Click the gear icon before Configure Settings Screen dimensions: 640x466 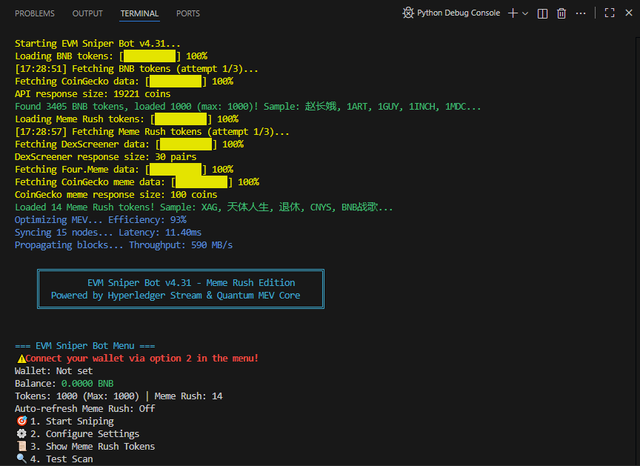pos(22,433)
